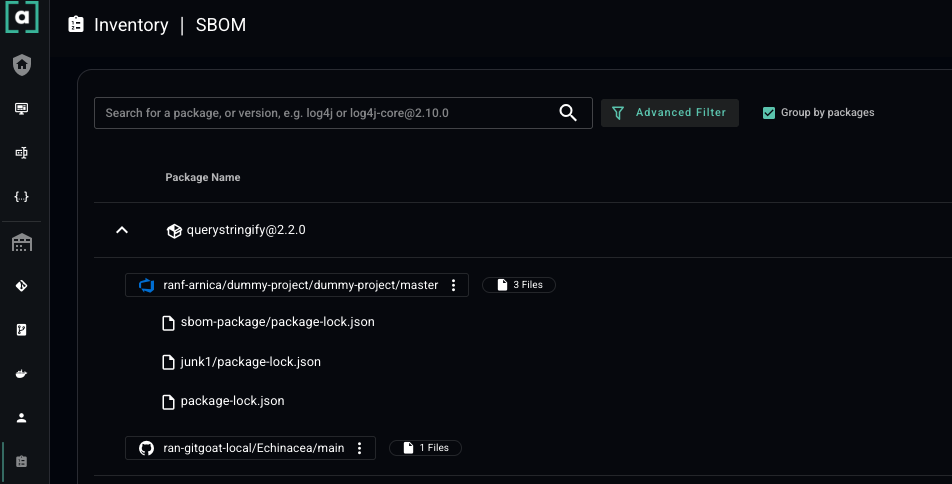Click file icon beside junk1/package-lock.json
Screen dimensions: 952x484
[168, 362]
